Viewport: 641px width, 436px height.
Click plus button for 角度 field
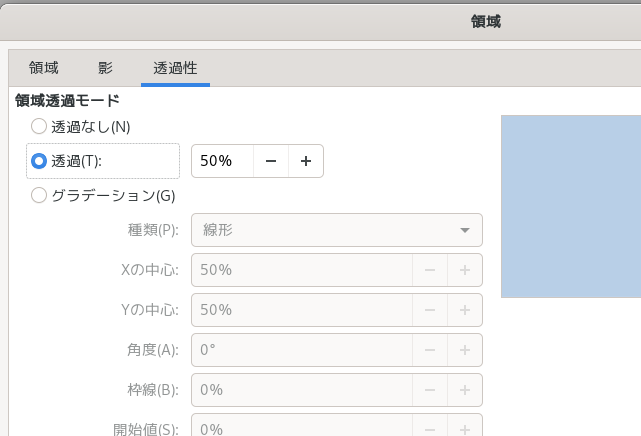[x=465, y=350]
